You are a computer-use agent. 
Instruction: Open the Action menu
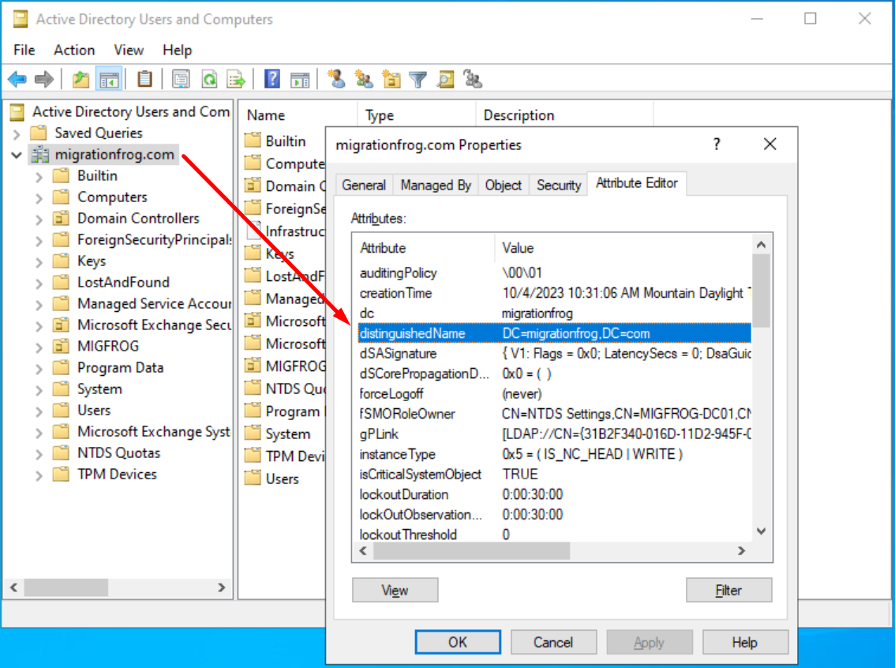click(74, 50)
